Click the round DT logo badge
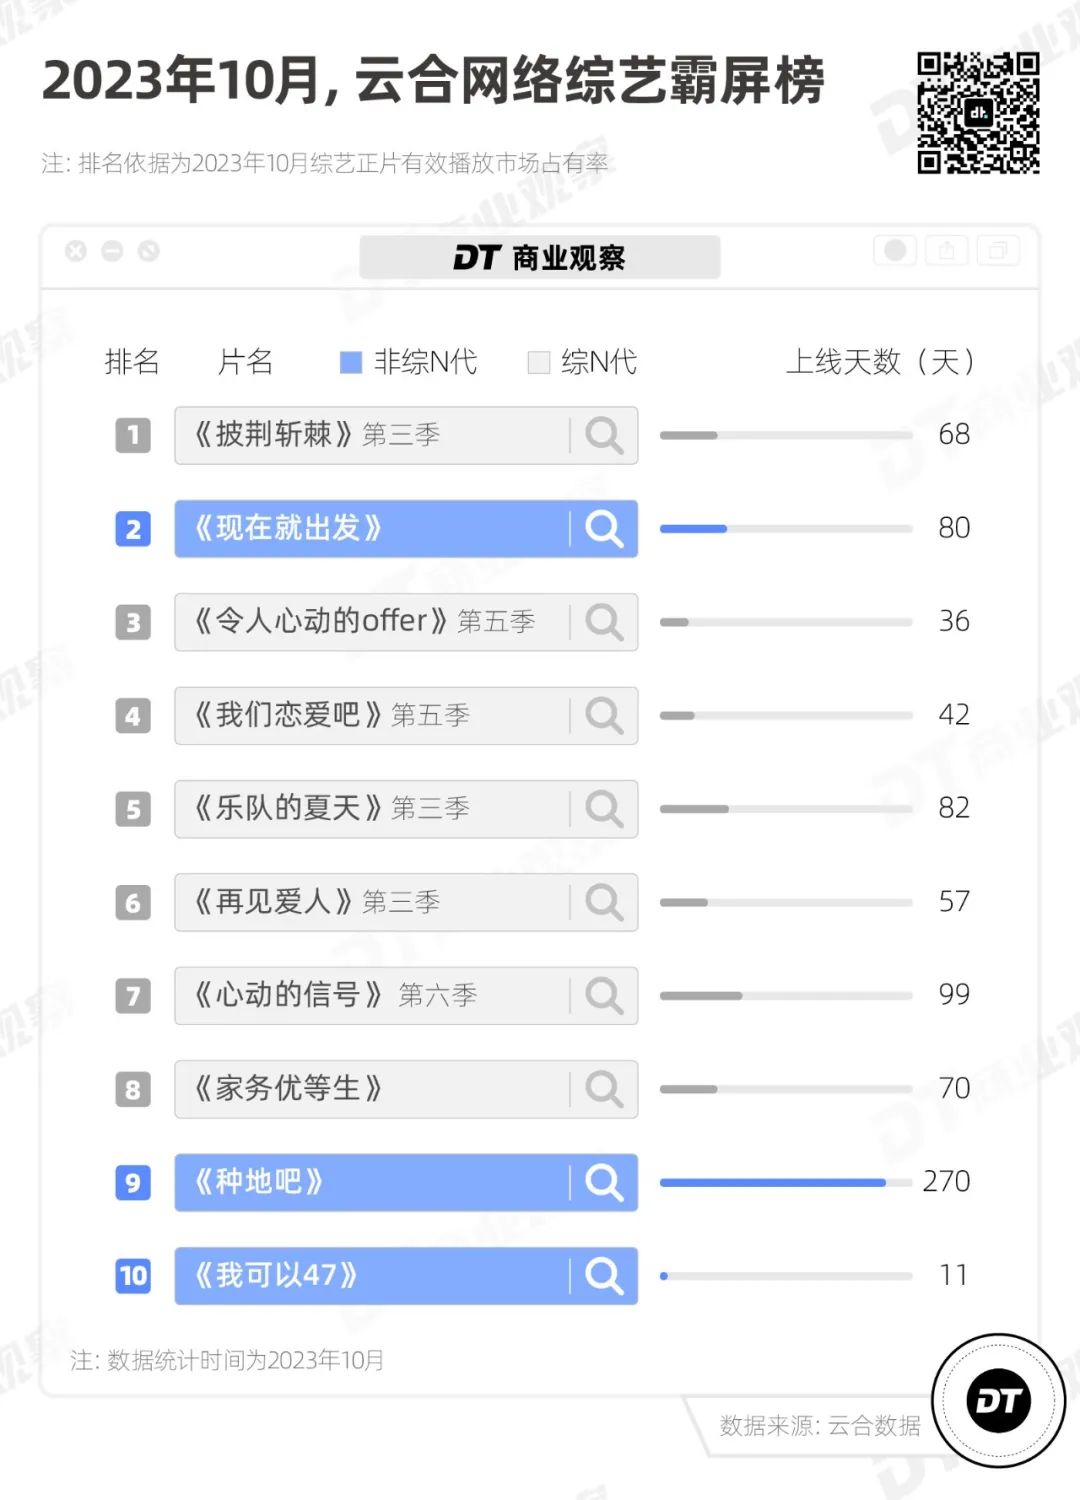This screenshot has height=1500, width=1080. click(998, 1400)
